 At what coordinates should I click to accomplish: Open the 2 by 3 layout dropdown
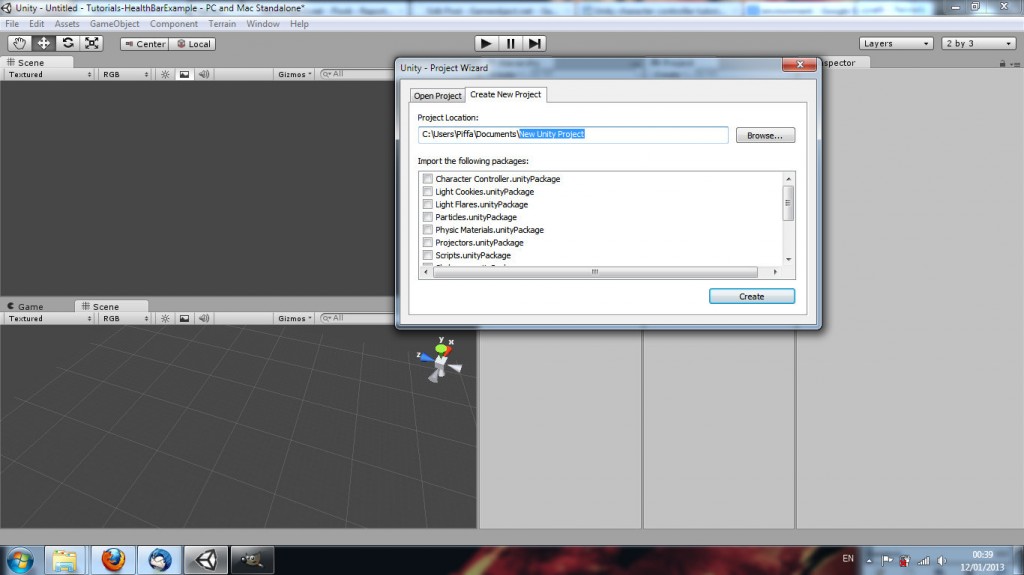(978, 43)
